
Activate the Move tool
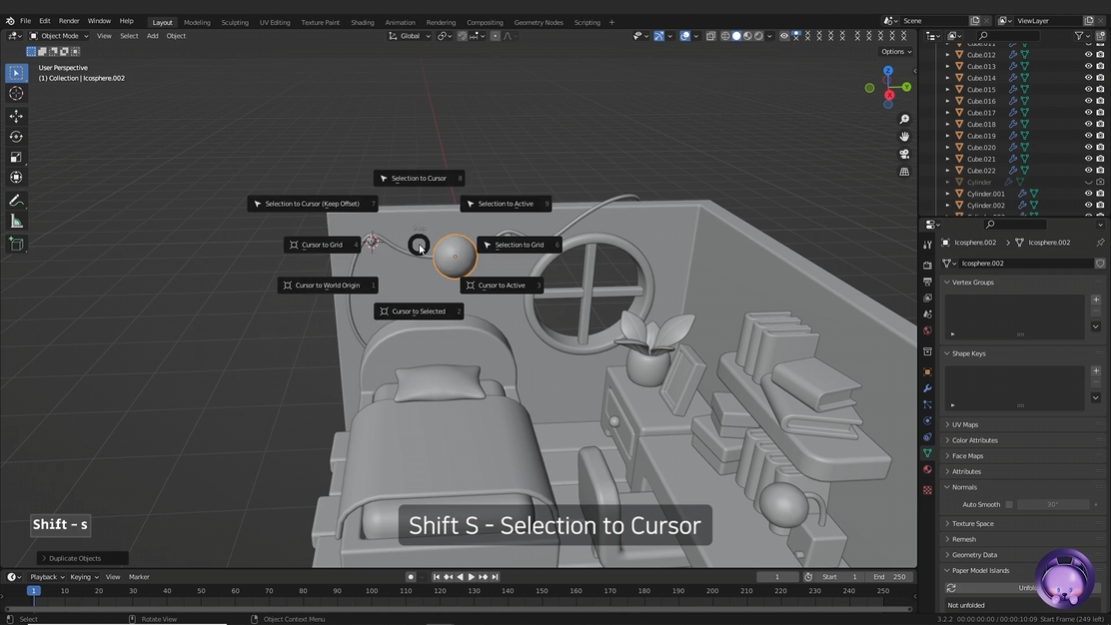click(16, 116)
